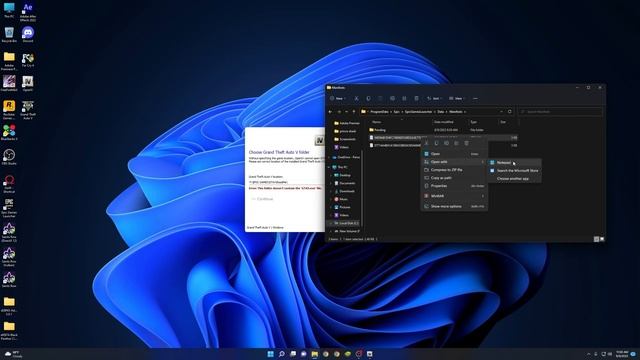
Task: Click the Delete icon in Explorer toolbar
Action: [x=416, y=98]
